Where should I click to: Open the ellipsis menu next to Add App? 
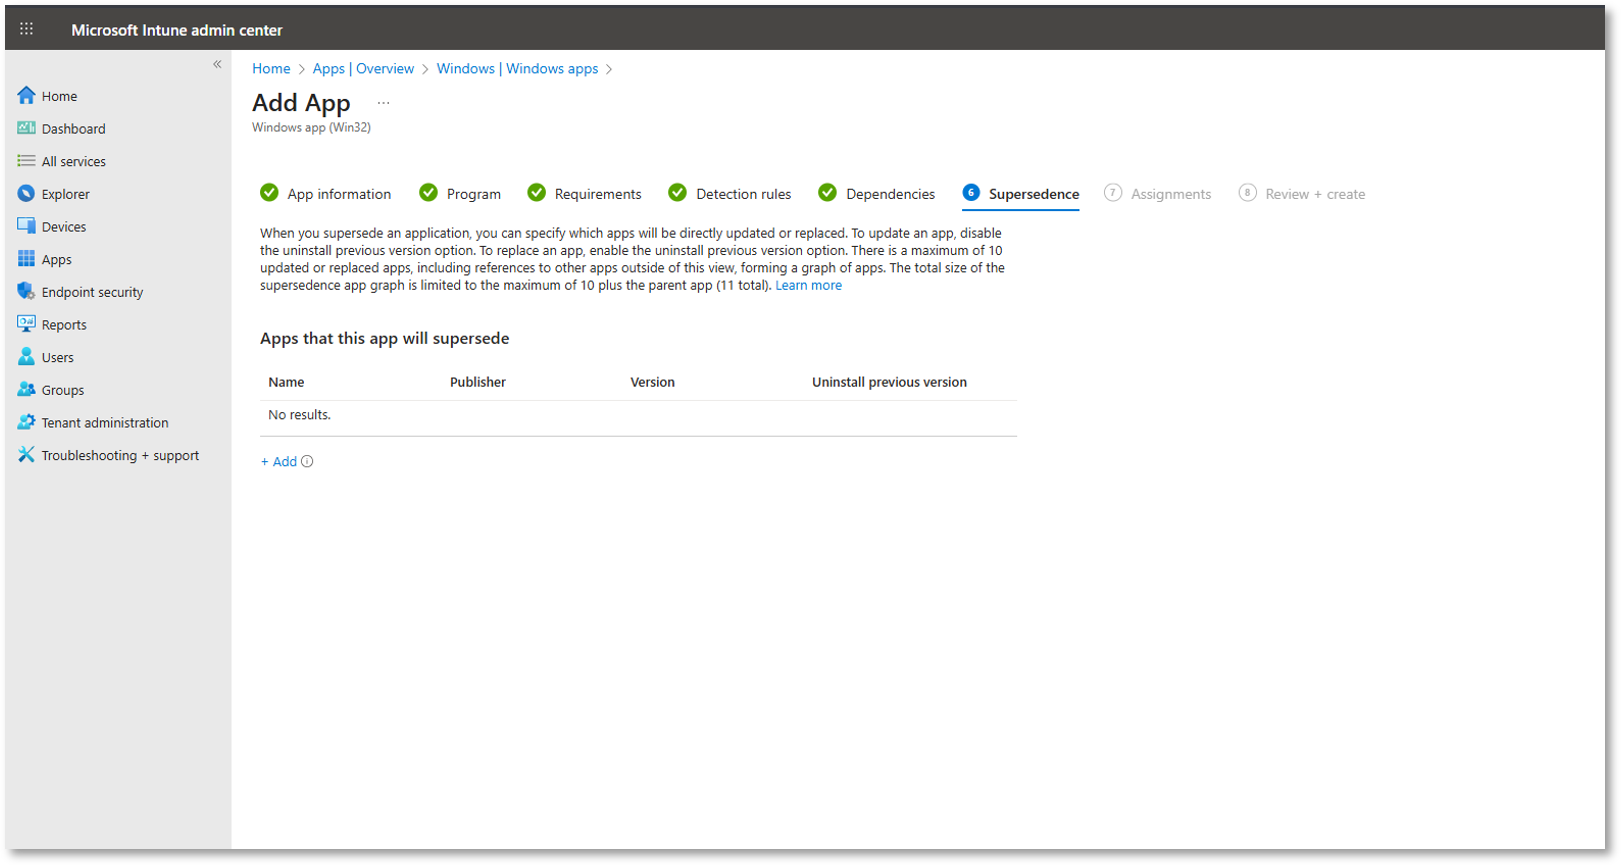click(383, 103)
